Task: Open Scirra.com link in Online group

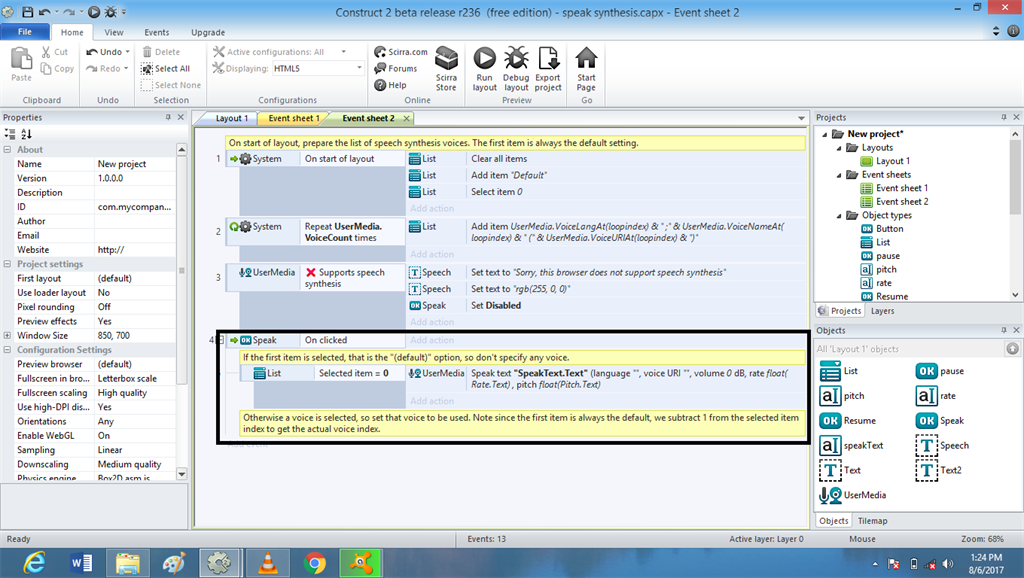Action: coord(400,52)
